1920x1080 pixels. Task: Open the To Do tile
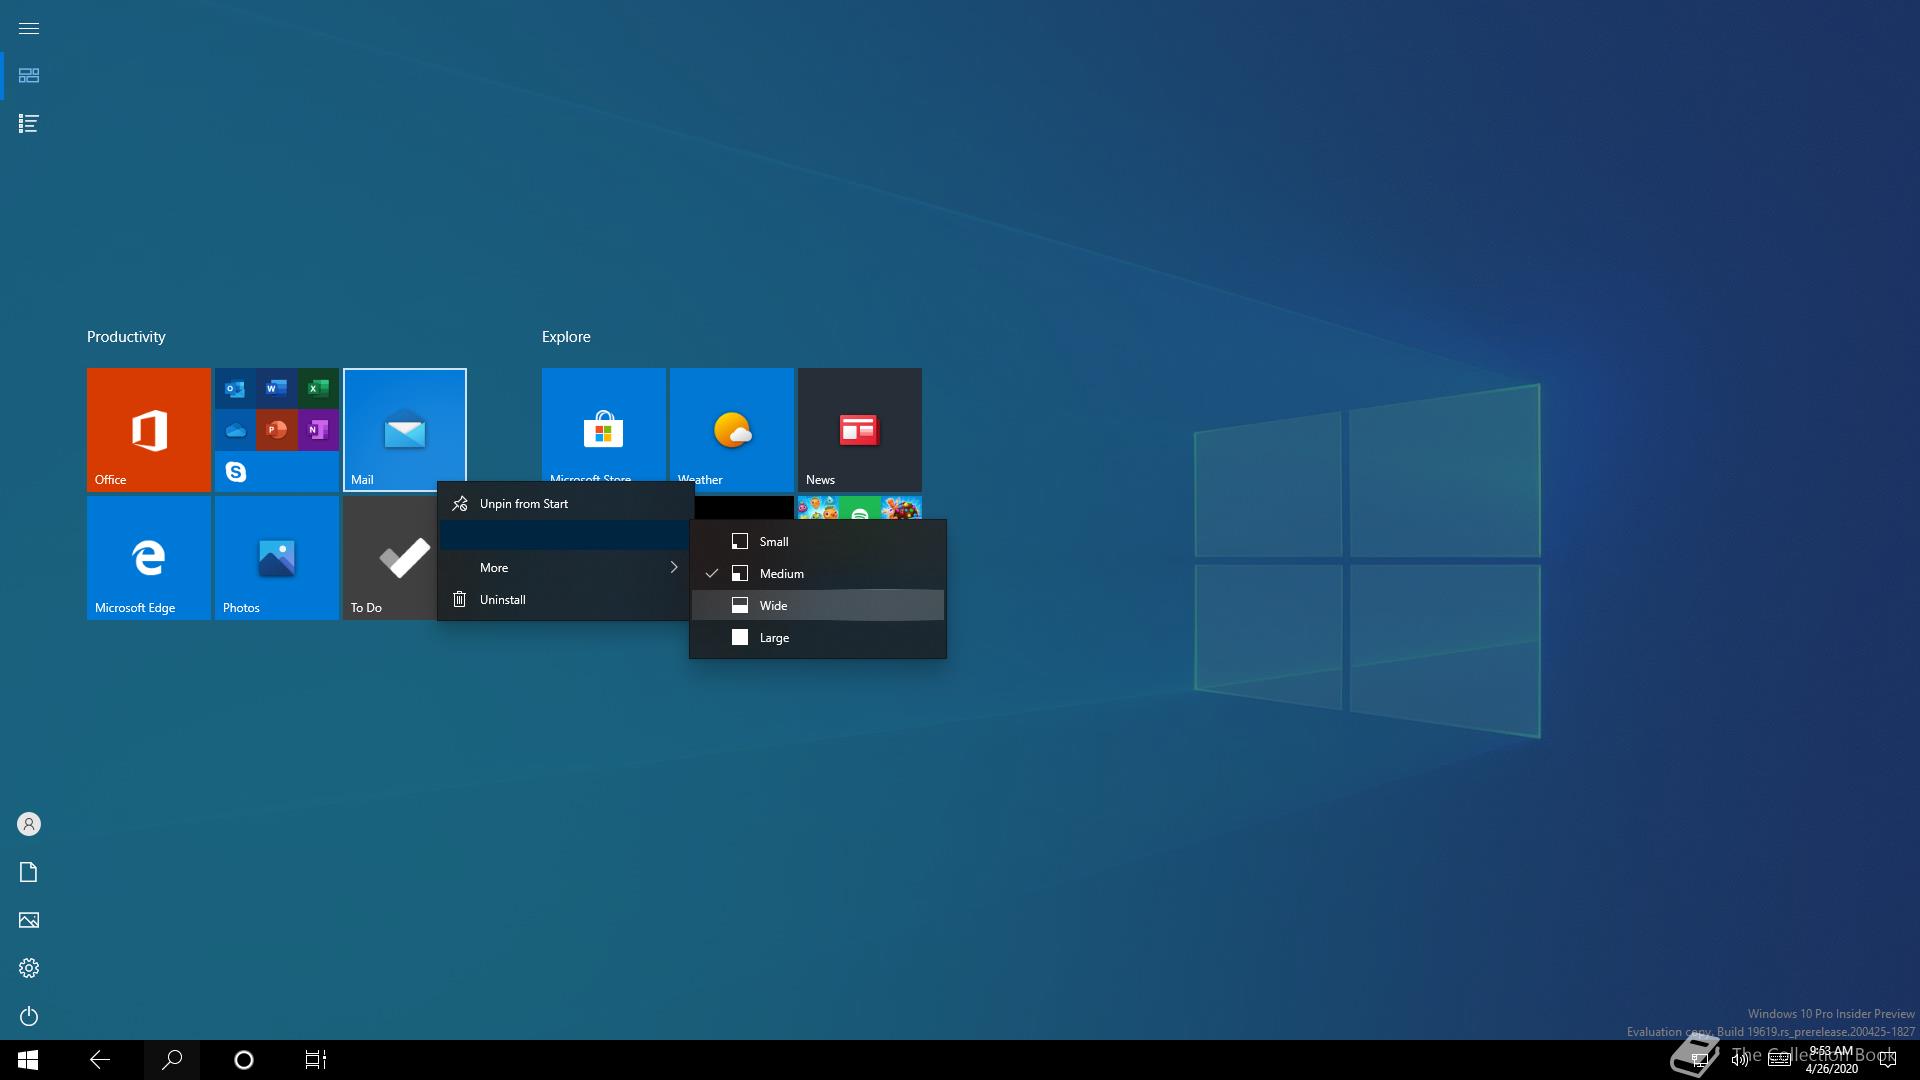(x=390, y=558)
